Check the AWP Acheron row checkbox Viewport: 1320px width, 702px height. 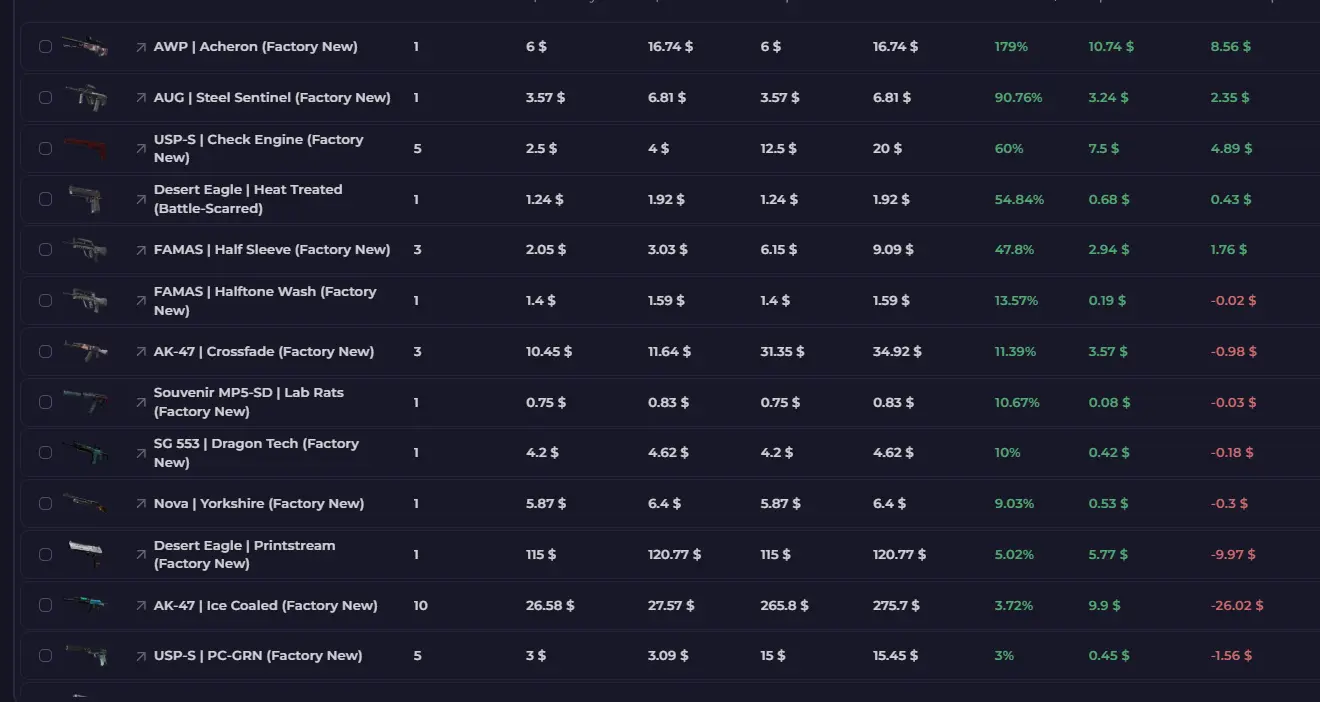coord(45,47)
